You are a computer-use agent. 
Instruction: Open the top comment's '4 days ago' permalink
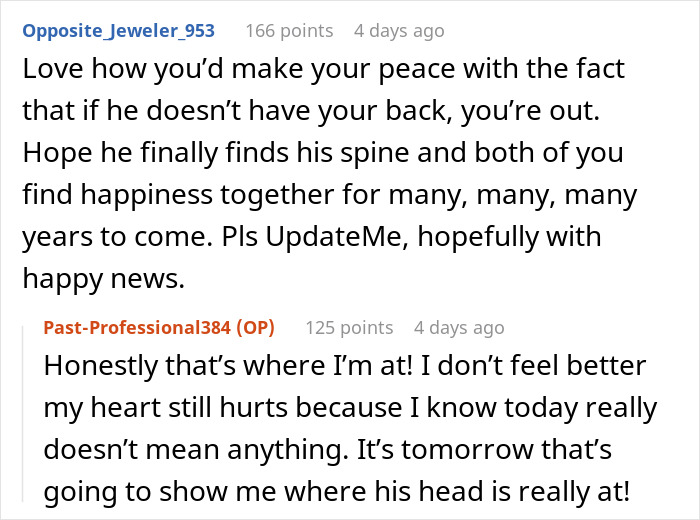coord(399,31)
